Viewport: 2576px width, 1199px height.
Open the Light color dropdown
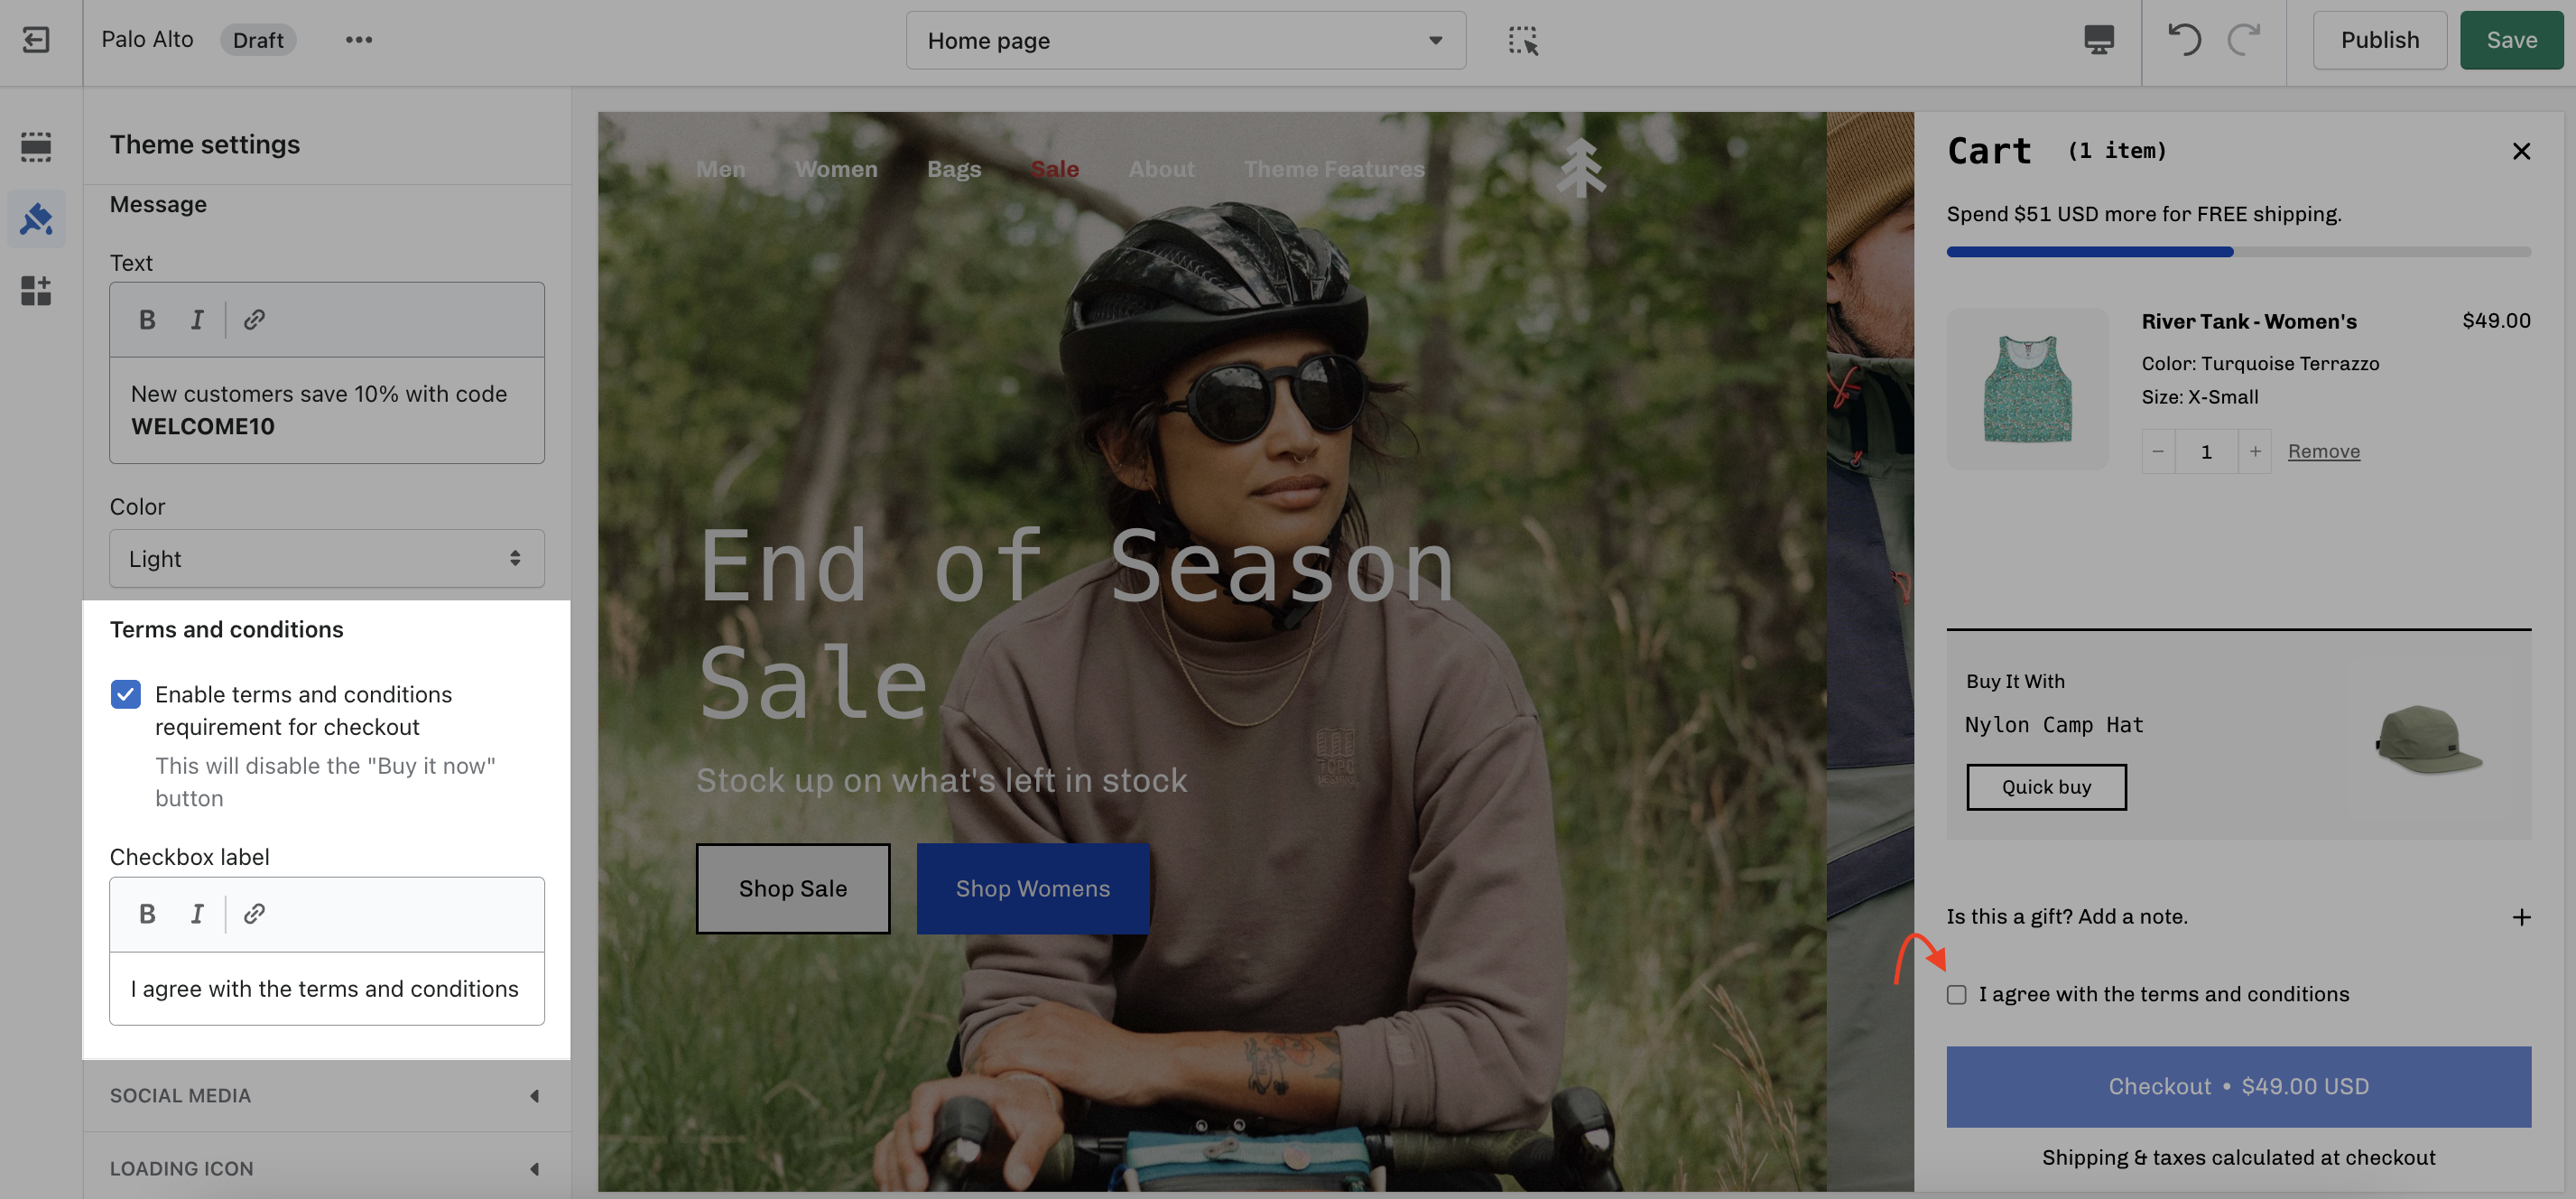click(326, 558)
